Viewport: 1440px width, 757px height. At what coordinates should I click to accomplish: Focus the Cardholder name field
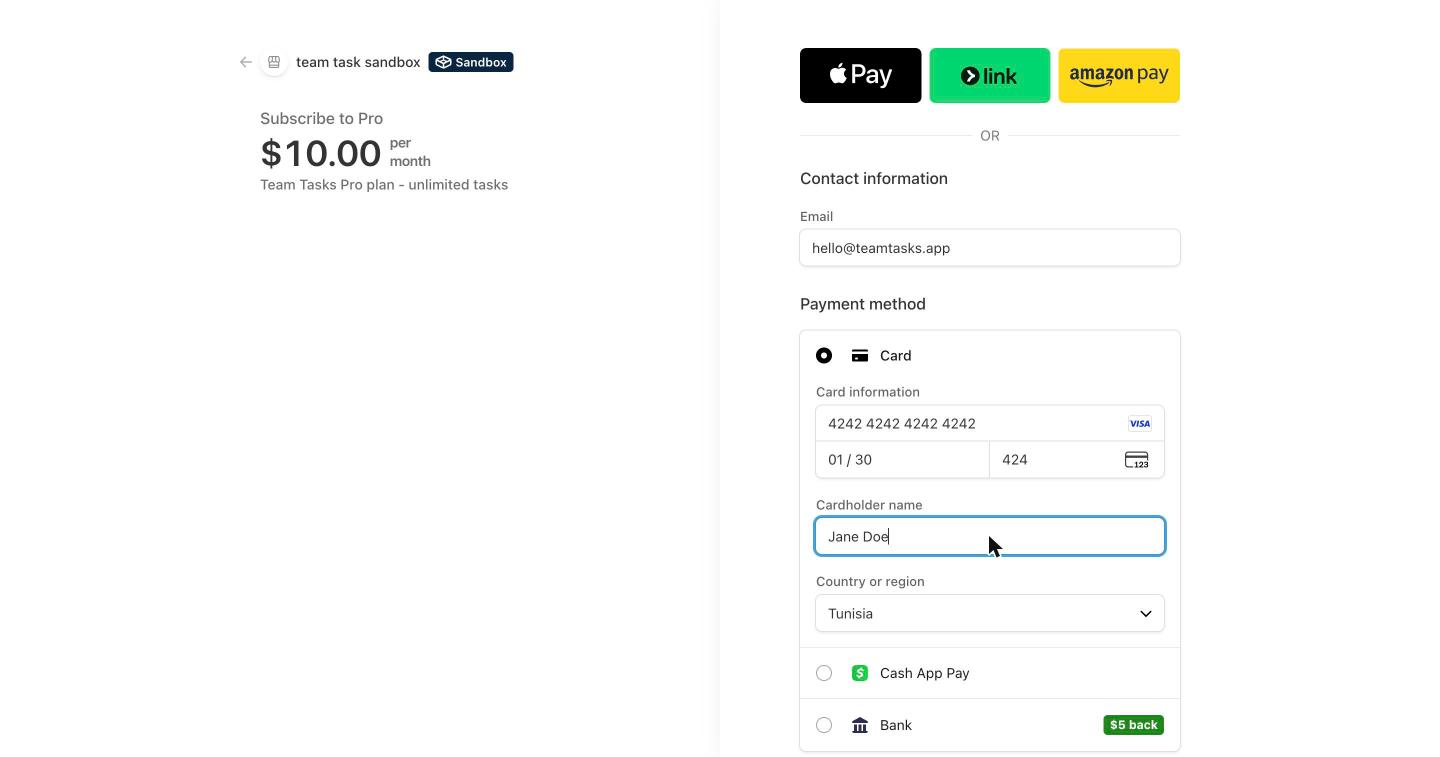click(990, 537)
